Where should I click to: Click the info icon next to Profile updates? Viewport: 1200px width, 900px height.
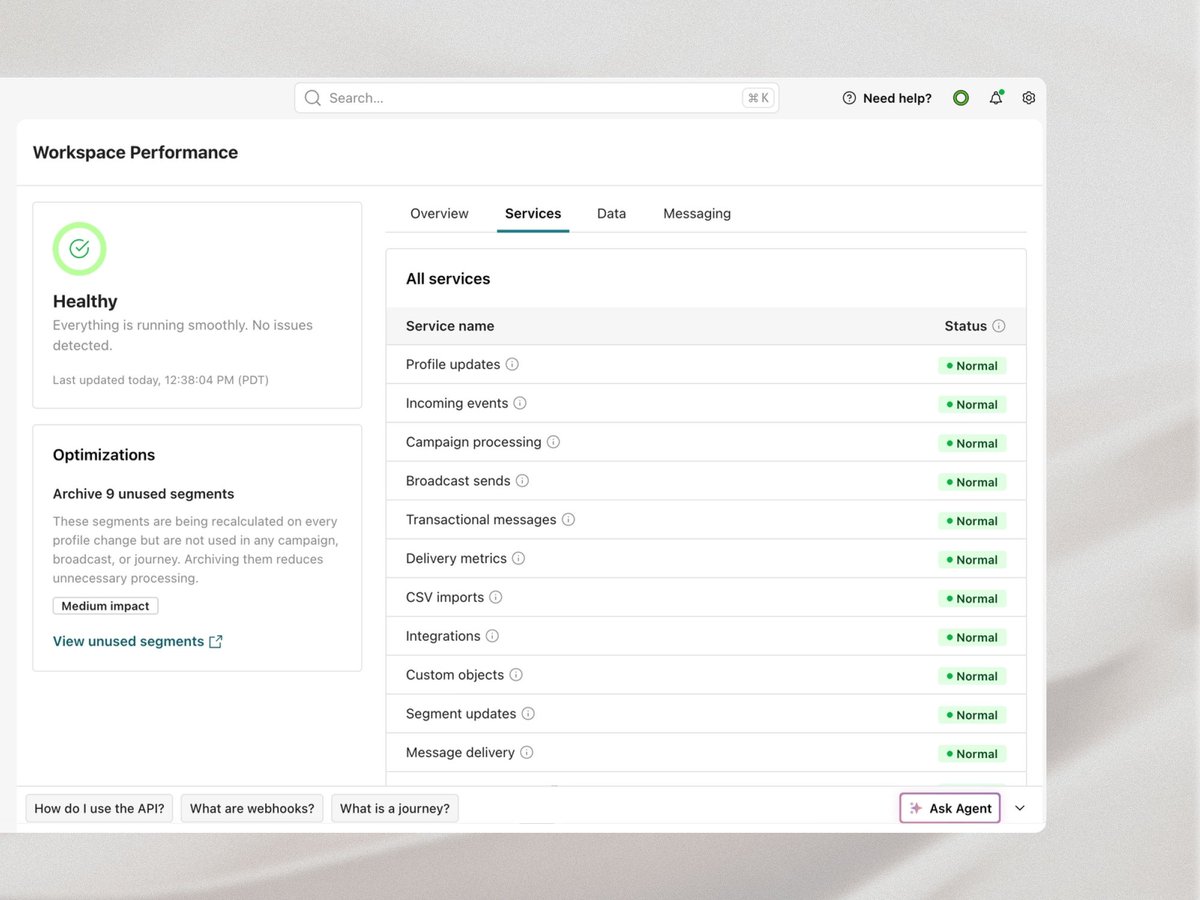512,364
